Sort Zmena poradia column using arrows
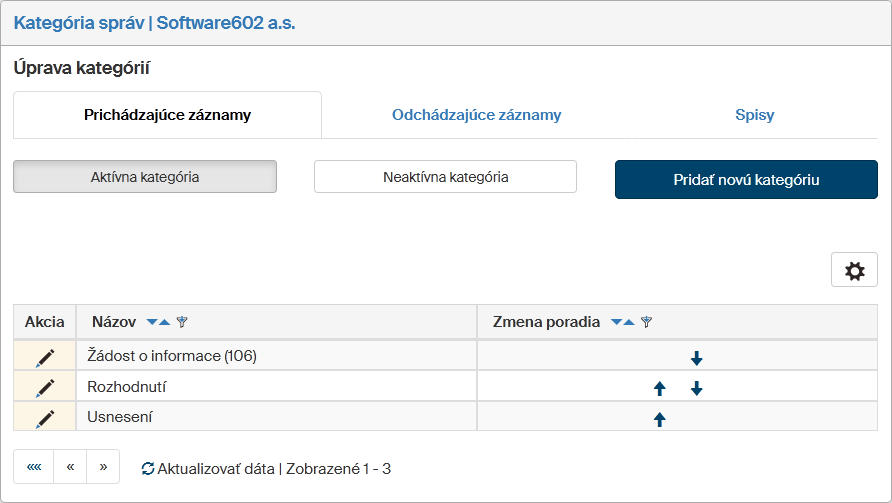This screenshot has height=503, width=892. pos(622,322)
